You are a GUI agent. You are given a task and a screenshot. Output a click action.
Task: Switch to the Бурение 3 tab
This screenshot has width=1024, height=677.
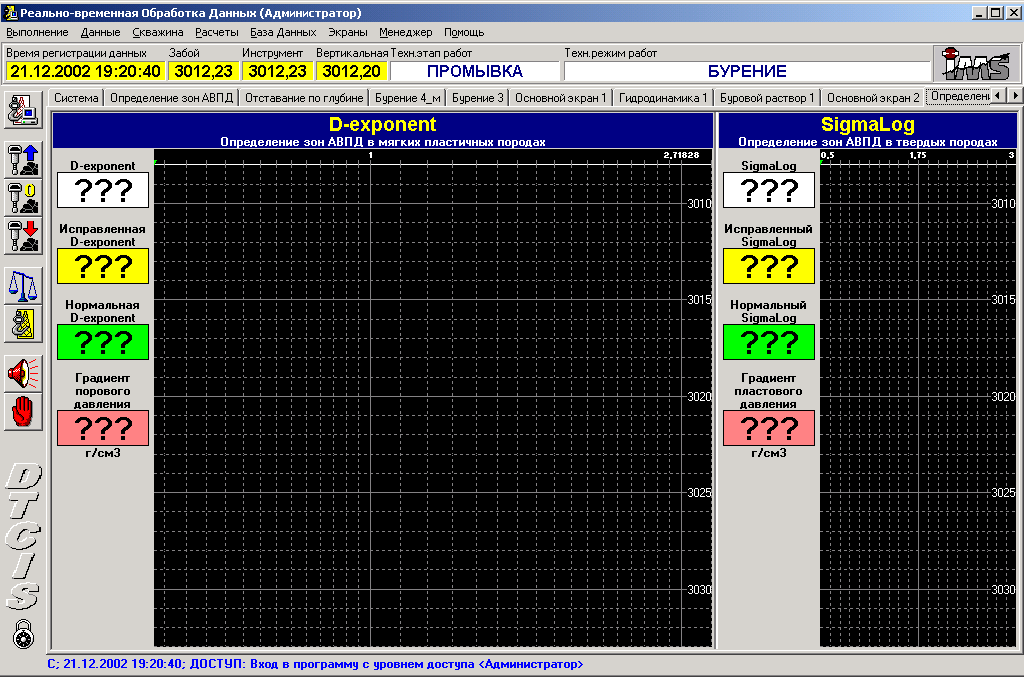coord(477,98)
